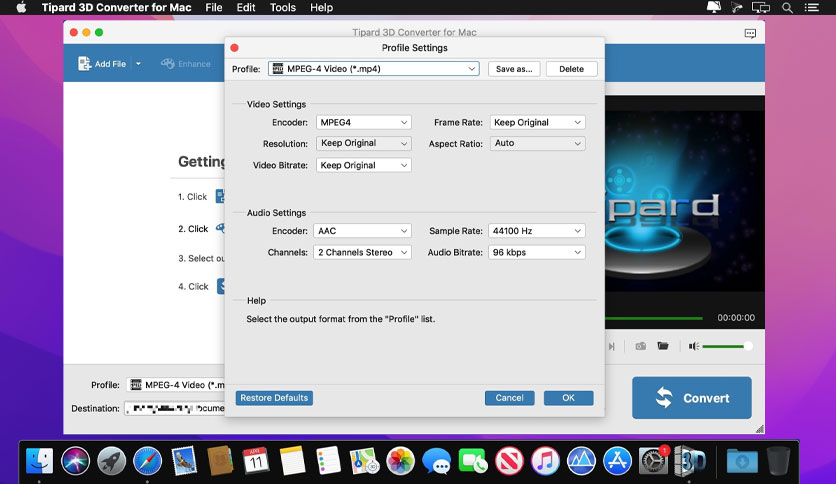Open the snapshot folder icon
This screenshot has width=836, height=484.
point(663,346)
